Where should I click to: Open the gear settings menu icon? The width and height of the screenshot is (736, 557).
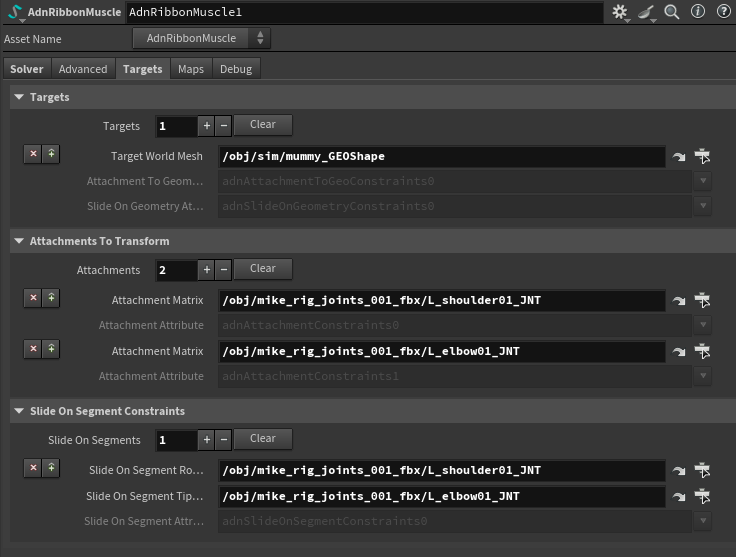(620, 12)
